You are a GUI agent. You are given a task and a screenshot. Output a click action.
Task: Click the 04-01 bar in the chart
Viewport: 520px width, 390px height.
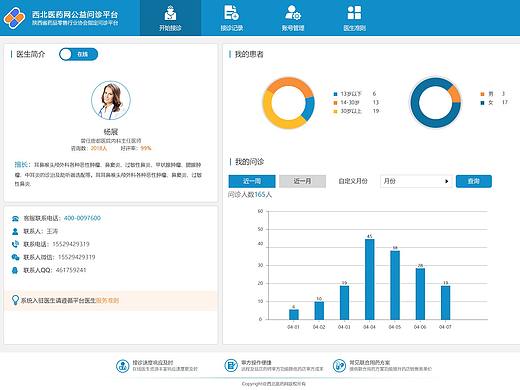pos(294,314)
